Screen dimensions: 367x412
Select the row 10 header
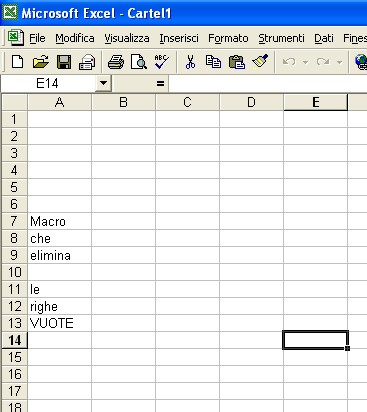click(15, 272)
